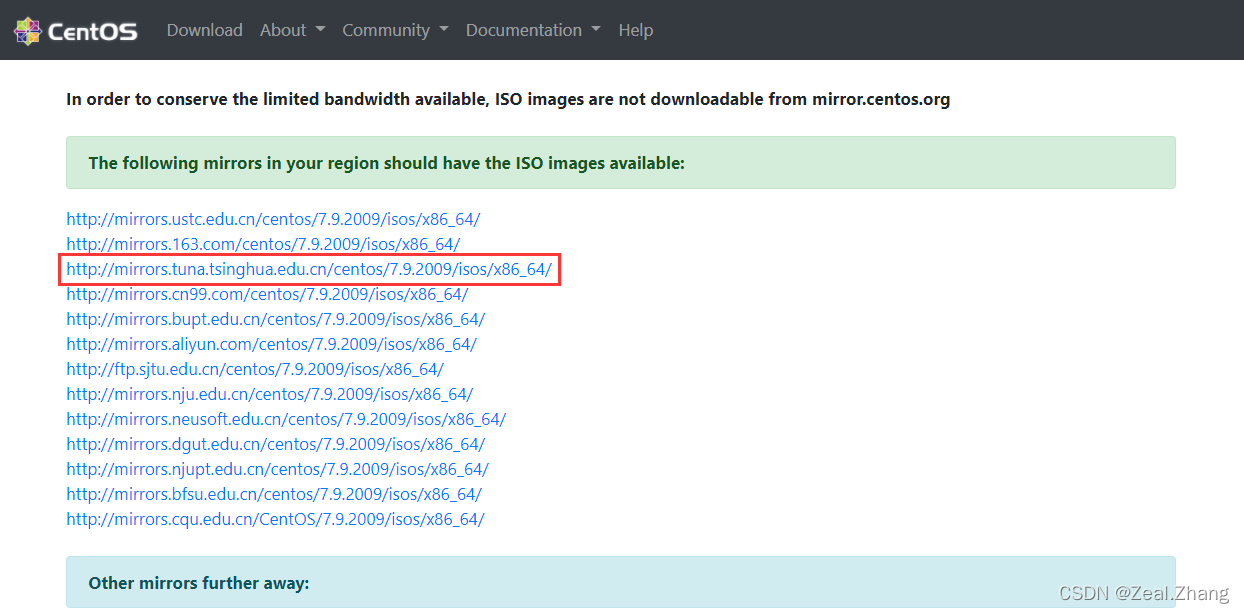Expand the About dropdown menu
This screenshot has height=613, width=1244.
tap(292, 30)
